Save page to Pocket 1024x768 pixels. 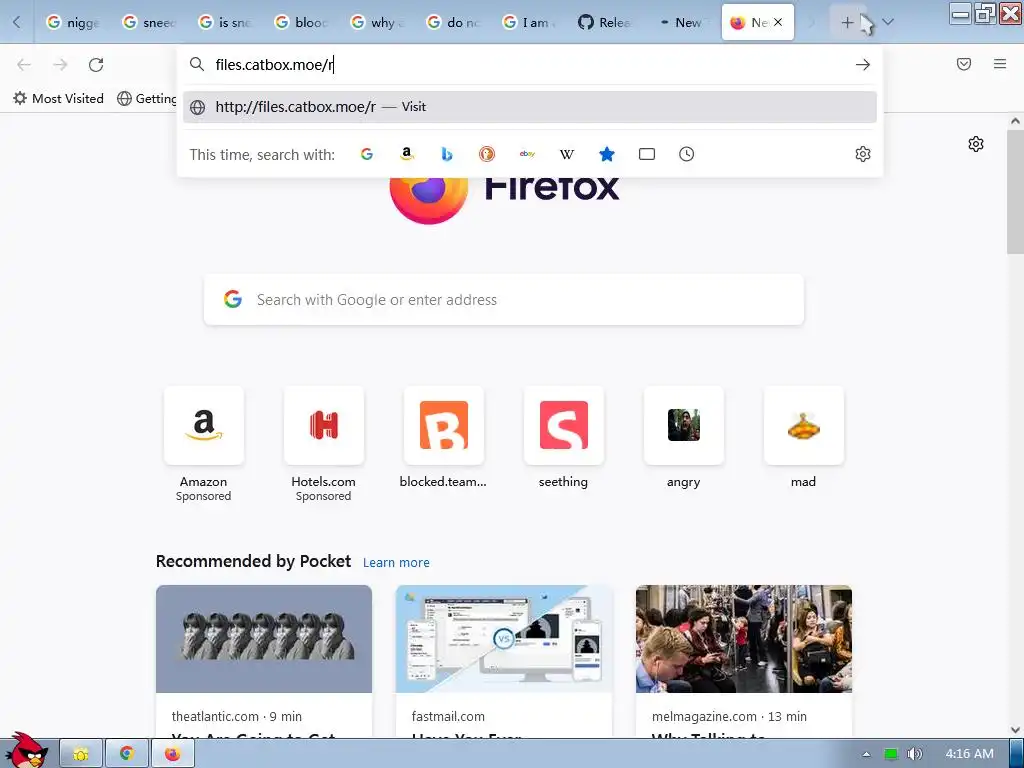click(x=964, y=64)
